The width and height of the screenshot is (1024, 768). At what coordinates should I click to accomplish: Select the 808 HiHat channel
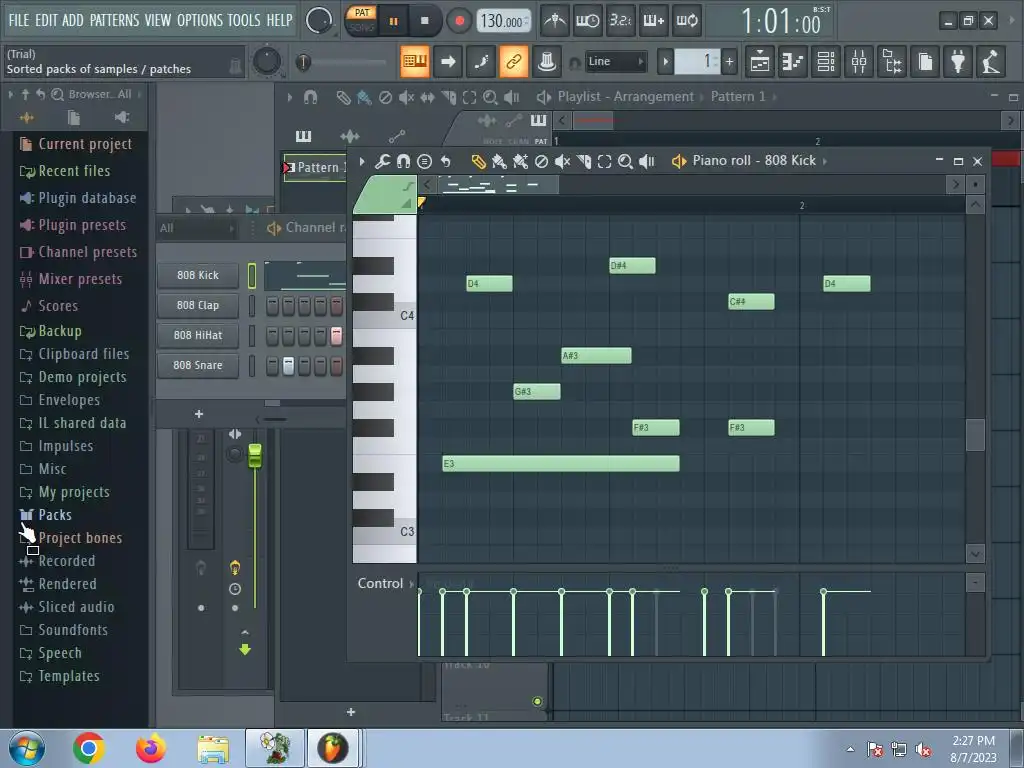click(198, 335)
